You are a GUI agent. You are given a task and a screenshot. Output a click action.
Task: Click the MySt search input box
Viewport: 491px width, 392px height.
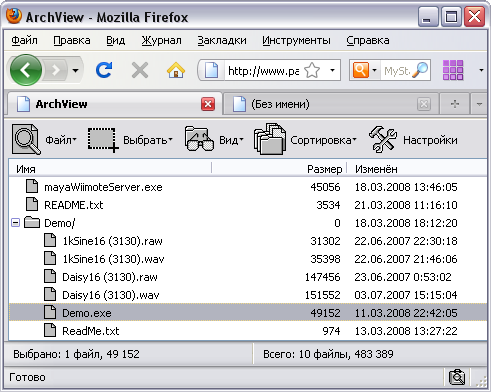pos(396,71)
